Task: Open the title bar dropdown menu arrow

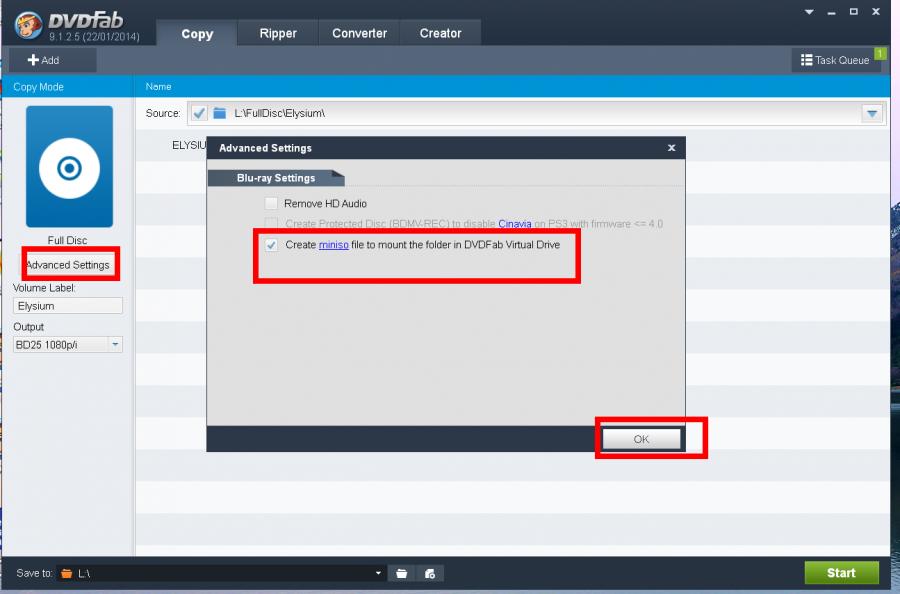Action: [x=809, y=11]
